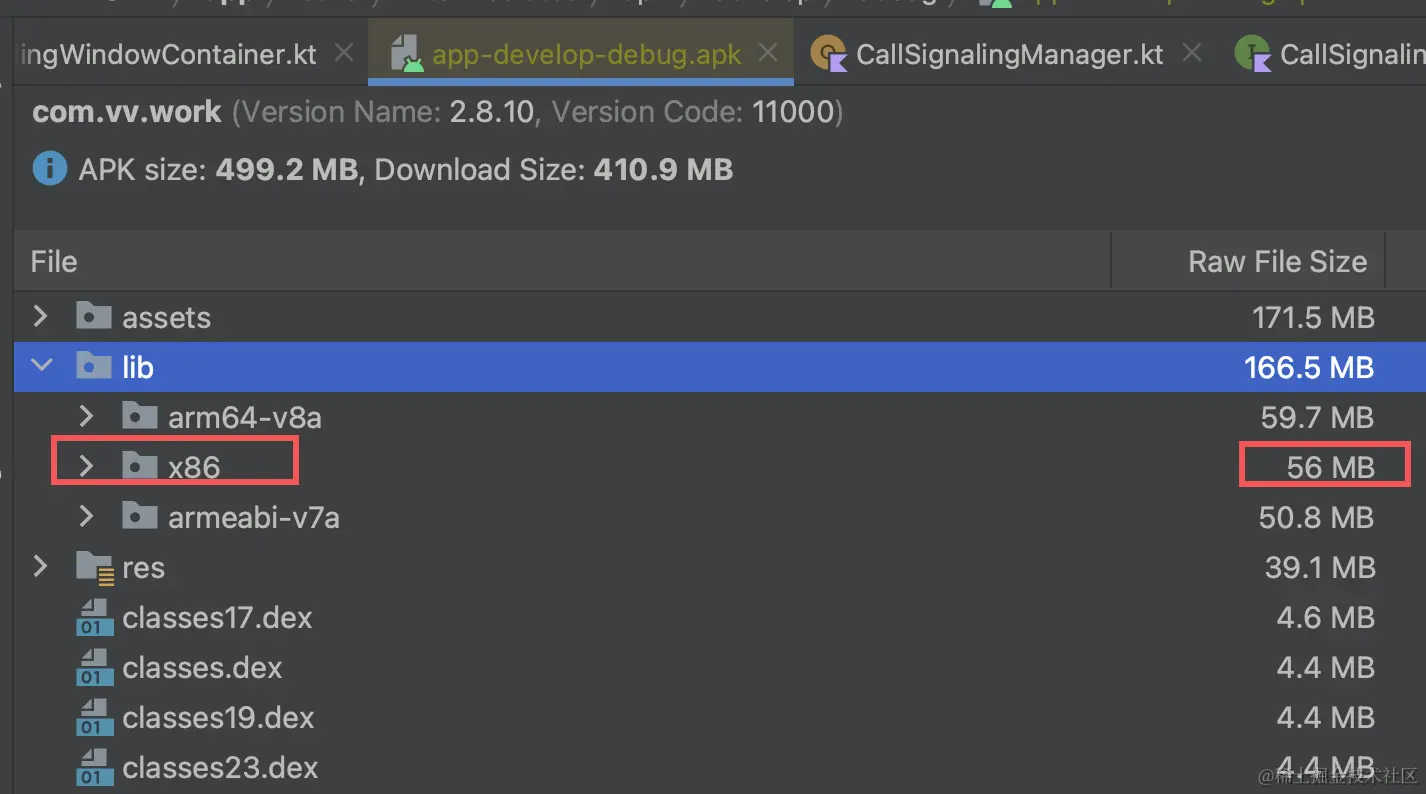
Task: Collapse the lib folder
Action: tap(41, 367)
